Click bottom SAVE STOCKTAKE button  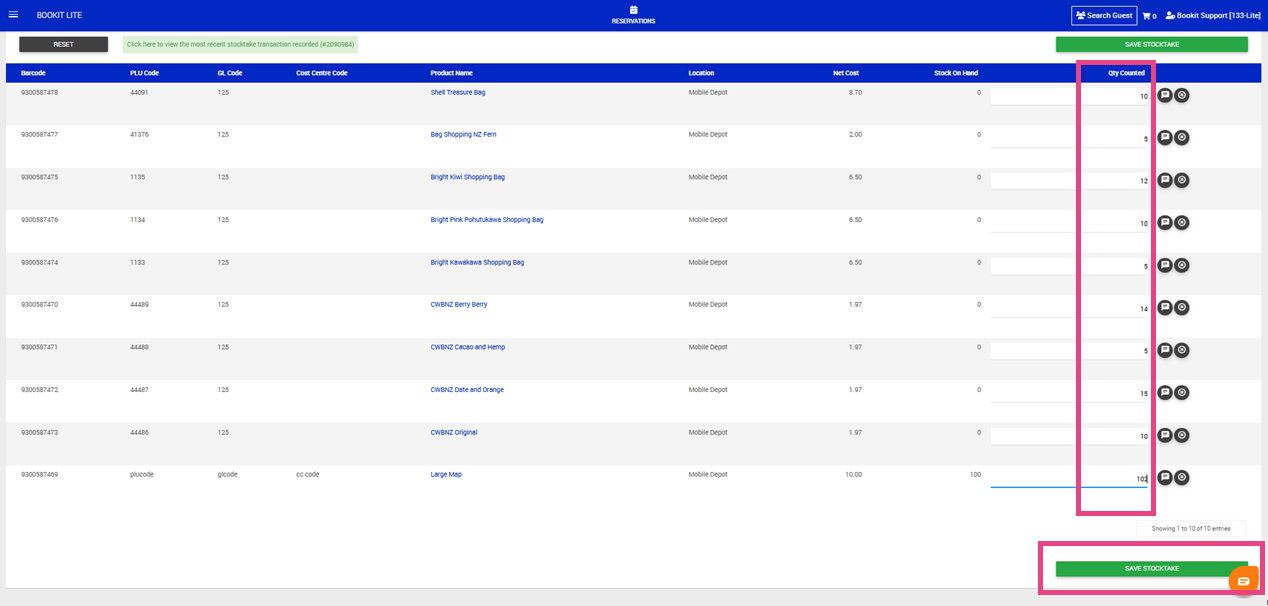tap(1152, 568)
